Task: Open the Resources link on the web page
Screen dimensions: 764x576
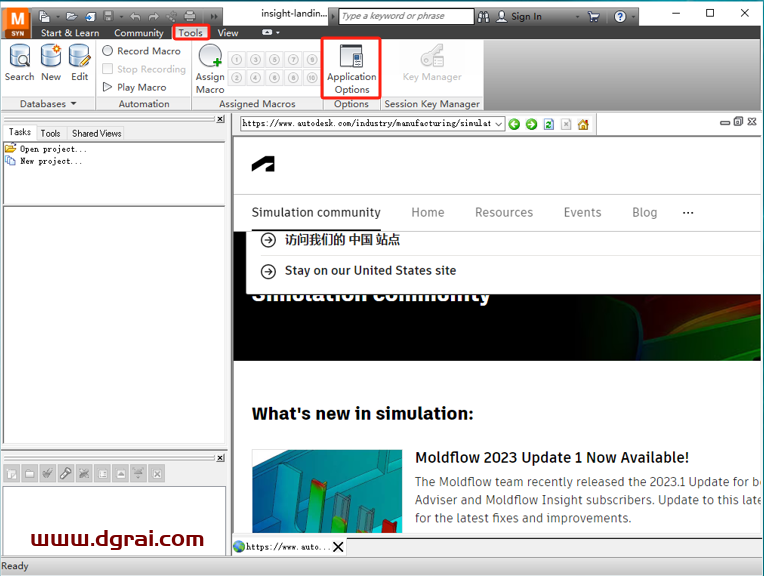Action: (x=504, y=212)
